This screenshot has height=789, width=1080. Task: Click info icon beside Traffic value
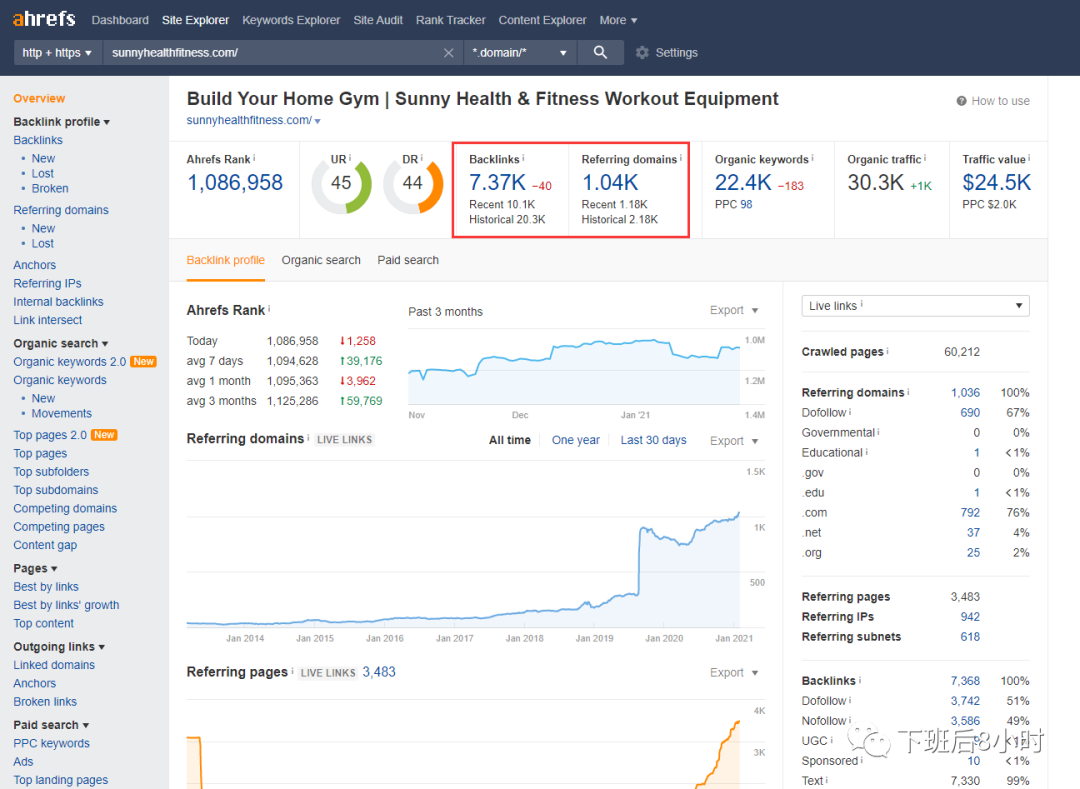(1029, 158)
